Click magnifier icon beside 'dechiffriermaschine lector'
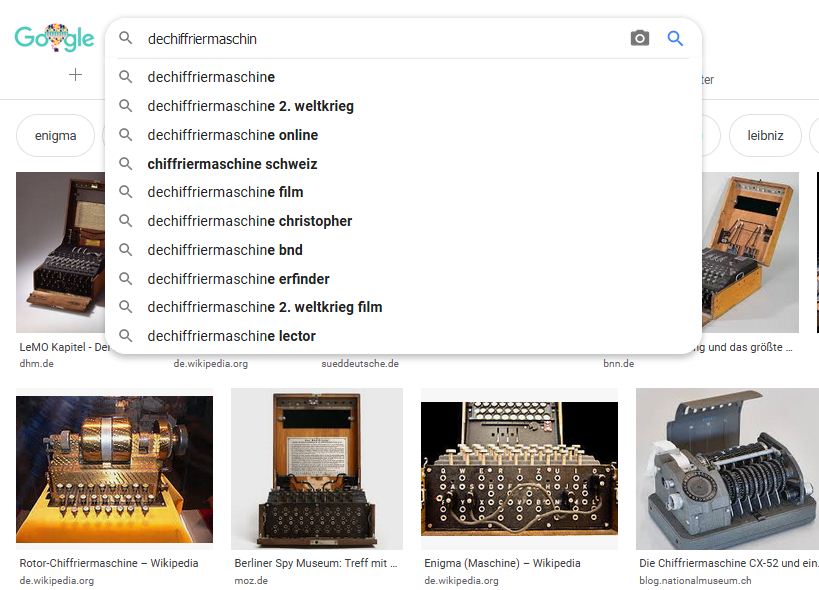The image size is (819, 590). click(125, 335)
